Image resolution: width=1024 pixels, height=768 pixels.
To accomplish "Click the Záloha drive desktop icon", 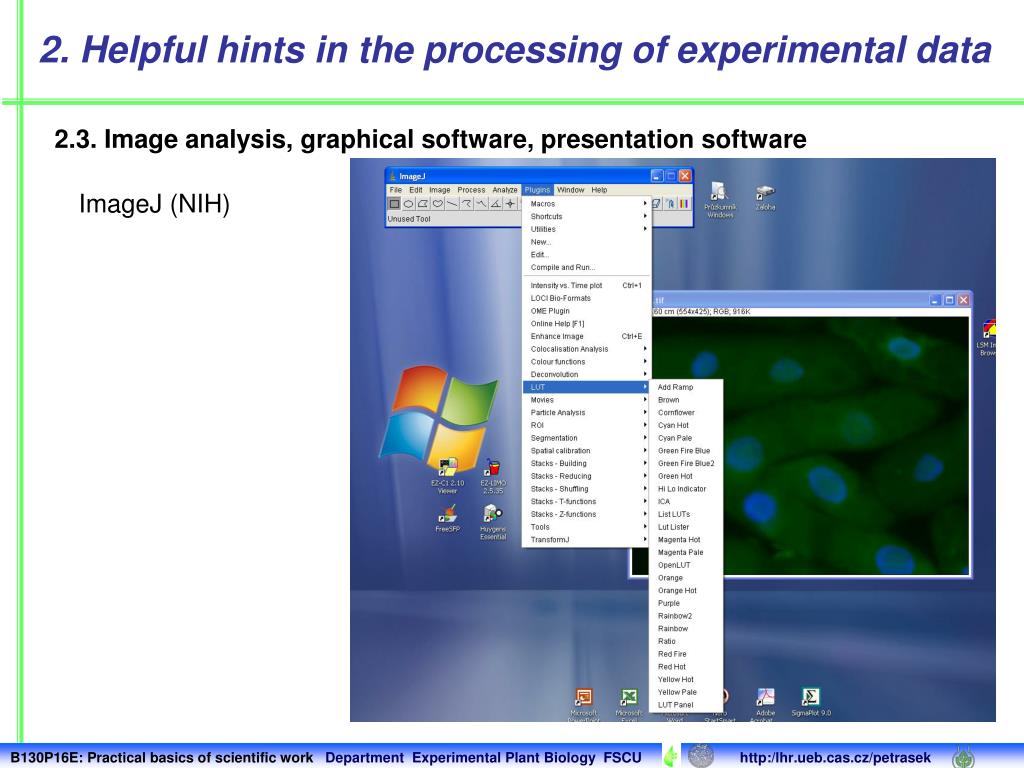I will click(x=765, y=197).
